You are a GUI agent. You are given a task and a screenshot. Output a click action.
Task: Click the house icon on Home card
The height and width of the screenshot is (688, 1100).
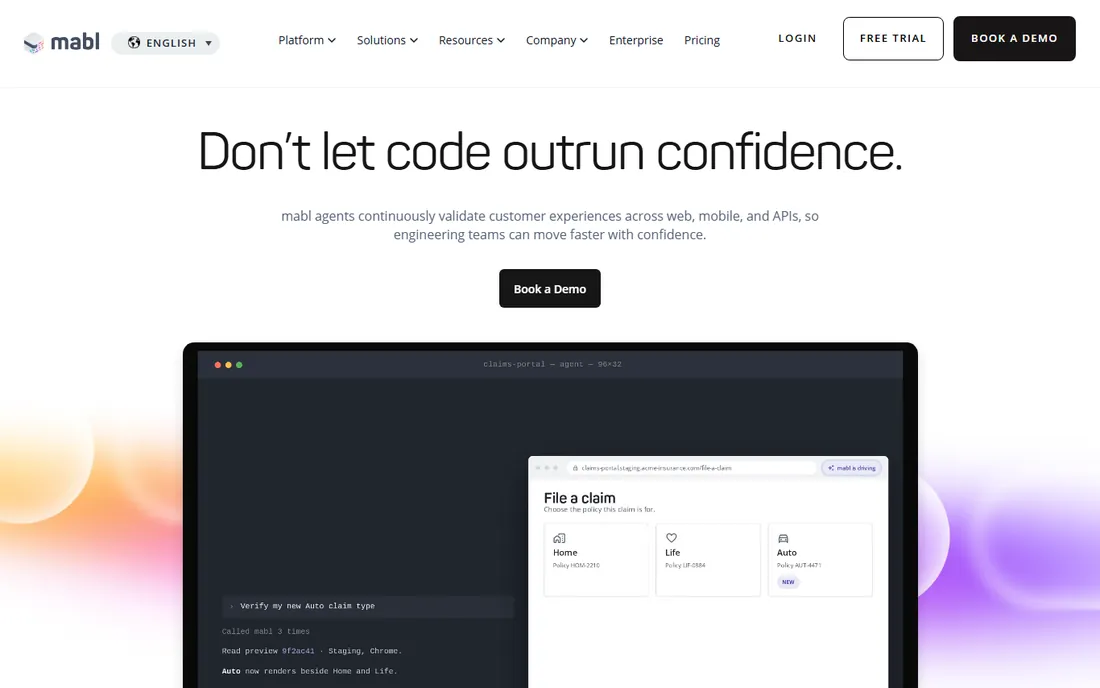point(559,538)
